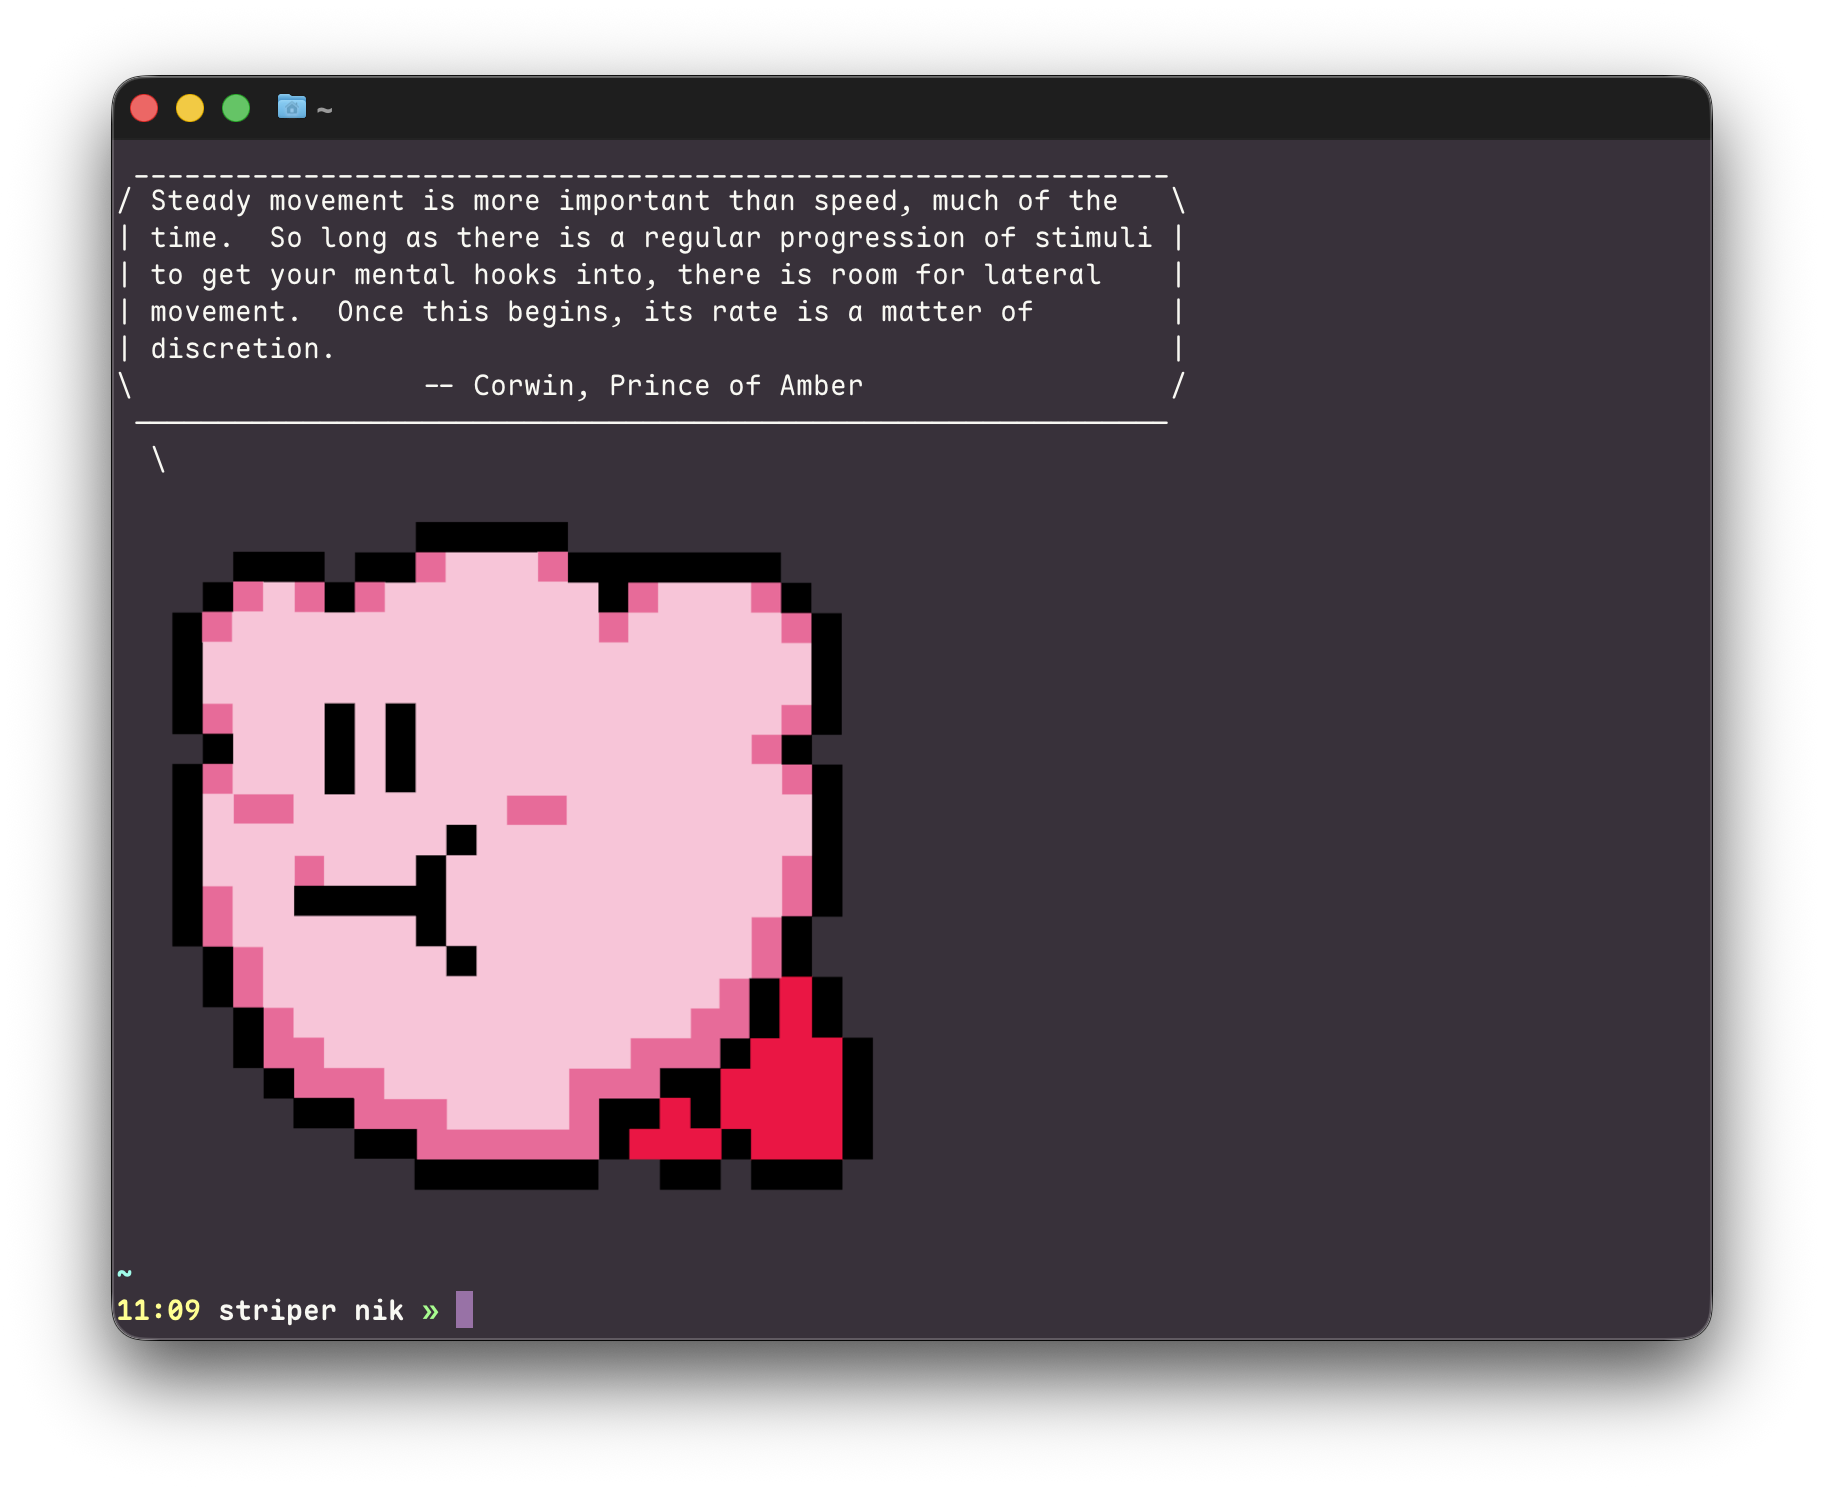This screenshot has height=1488, width=1824.
Task: Click the purple cursor block at the prompt
Action: click(x=464, y=1309)
